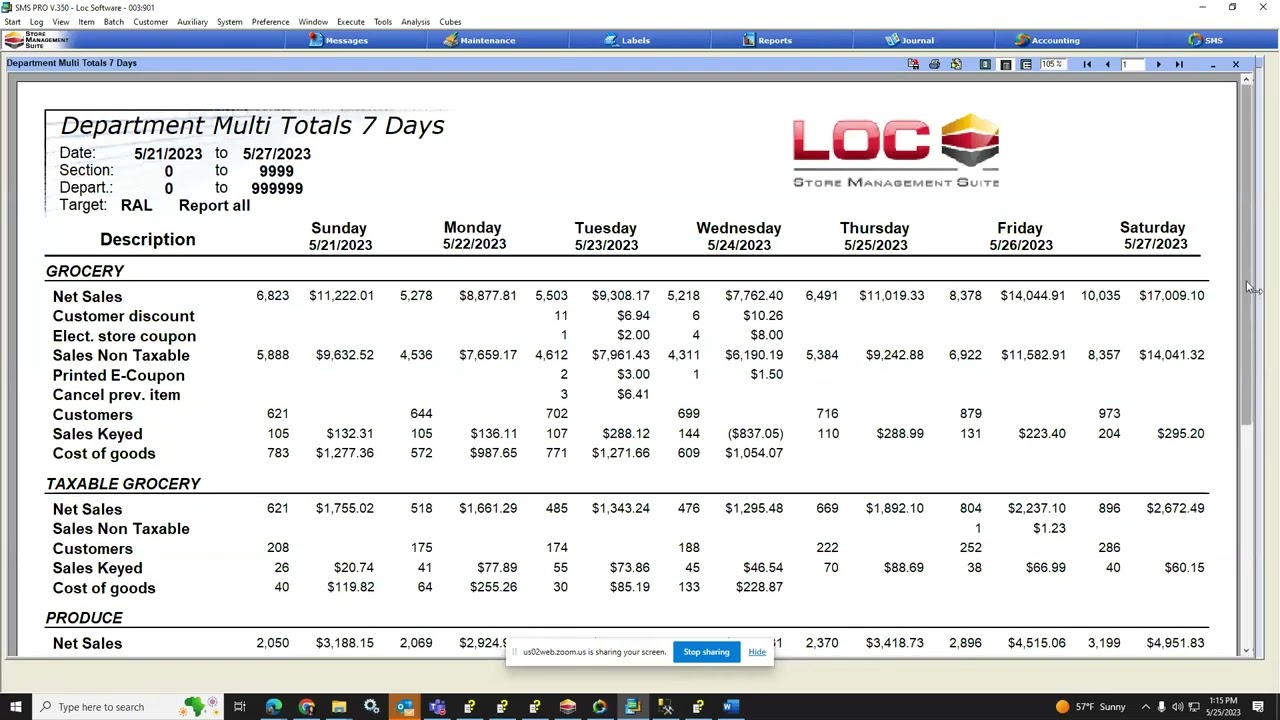Click the TAXABLE GROCERY section heading

click(123, 484)
